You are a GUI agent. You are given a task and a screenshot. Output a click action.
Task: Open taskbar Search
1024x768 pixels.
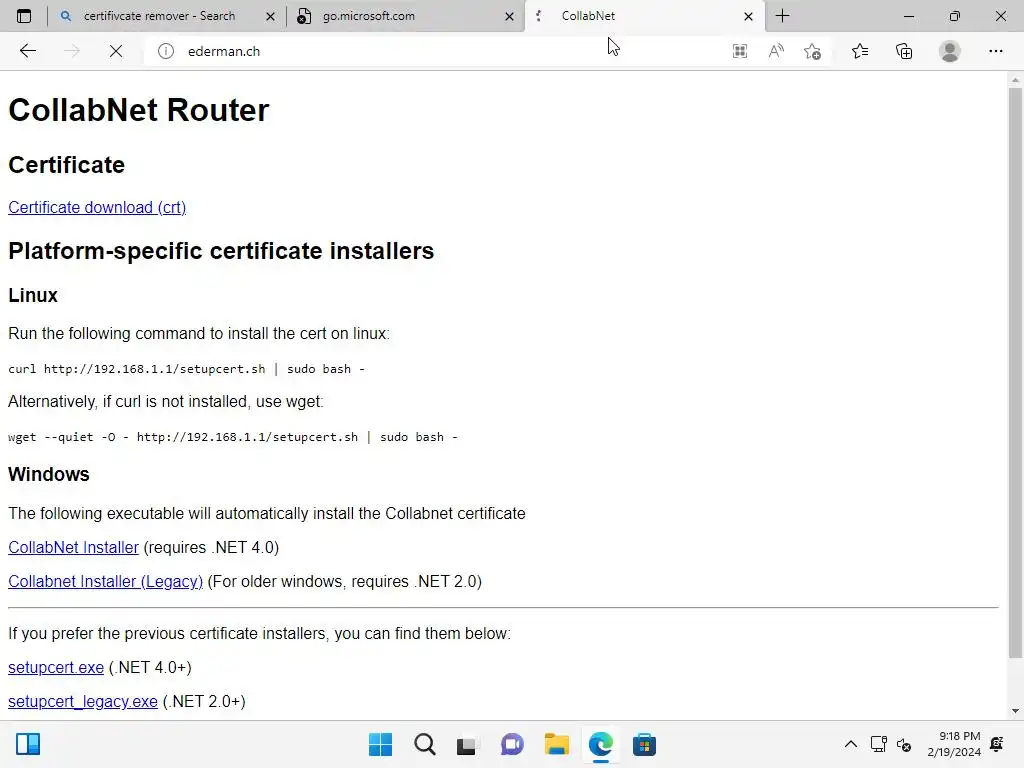424,744
